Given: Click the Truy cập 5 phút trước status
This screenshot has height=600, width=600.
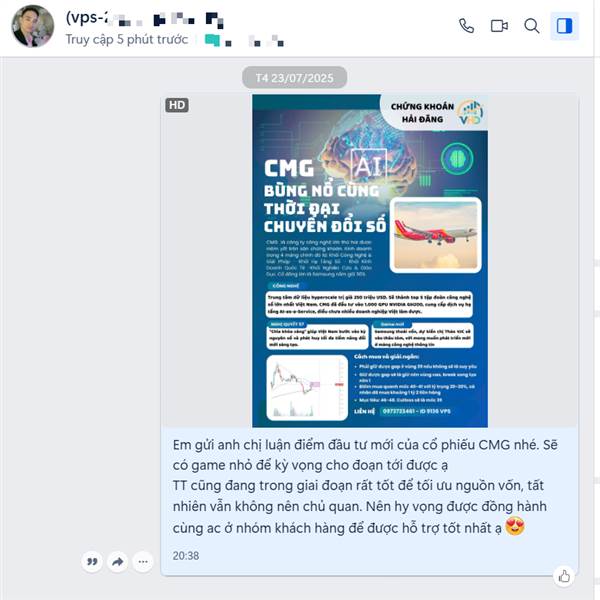Looking at the screenshot, I should tap(127, 39).
